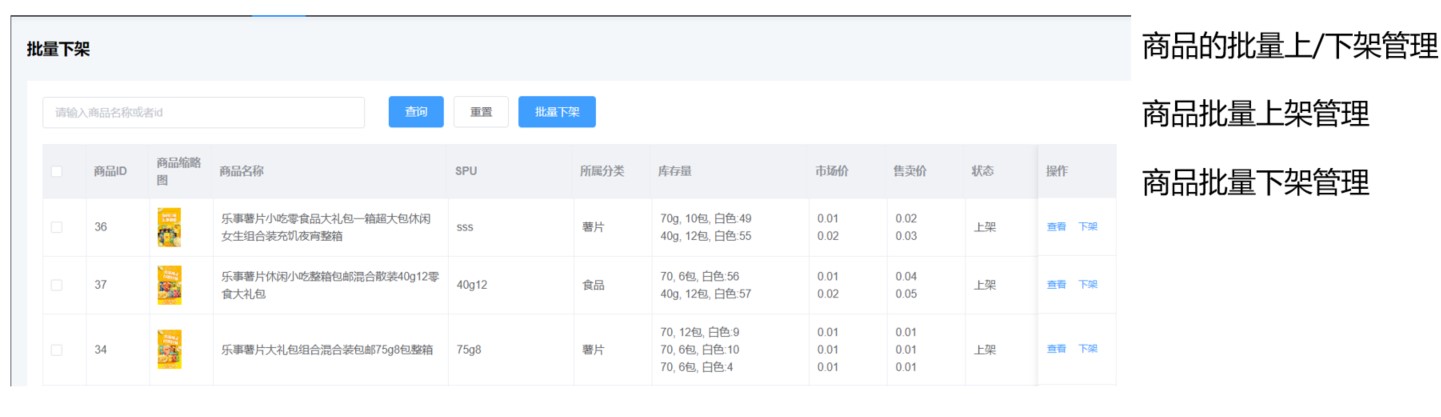Toggle the select-all checkbox in table header
This screenshot has width=1441, height=417.
[x=57, y=171]
